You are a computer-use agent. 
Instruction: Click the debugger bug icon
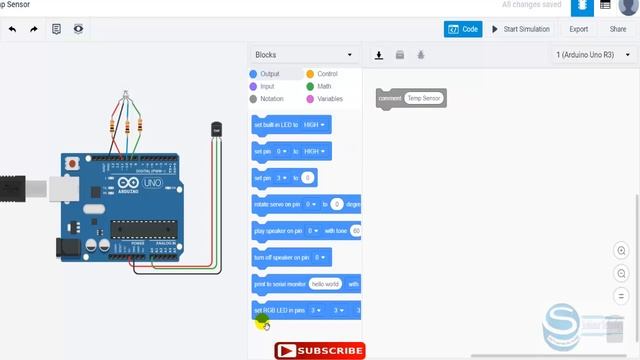coord(421,55)
